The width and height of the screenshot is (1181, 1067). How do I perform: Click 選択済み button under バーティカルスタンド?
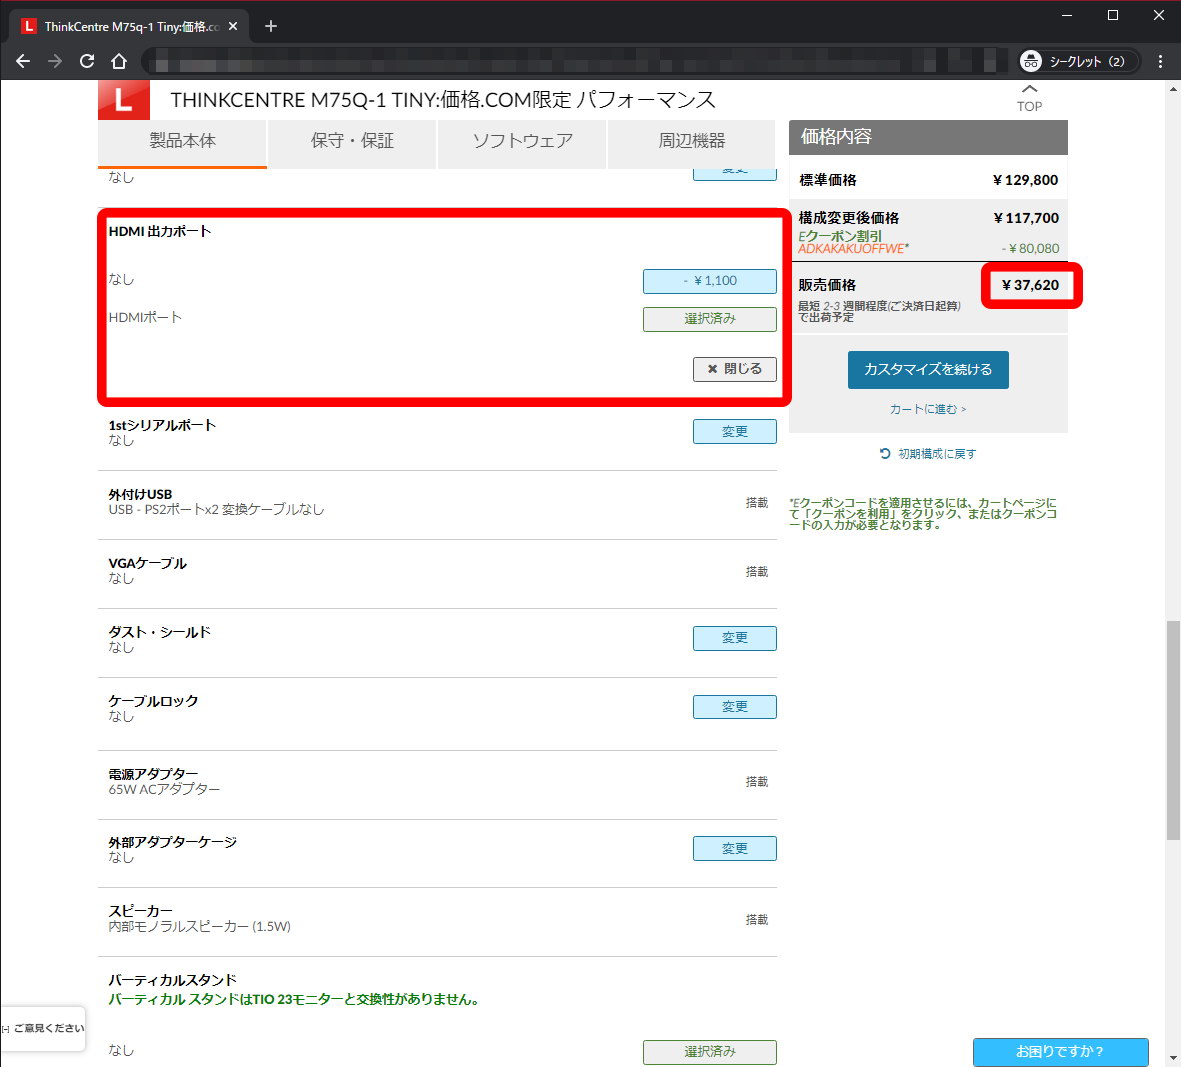pyautogui.click(x=710, y=1051)
